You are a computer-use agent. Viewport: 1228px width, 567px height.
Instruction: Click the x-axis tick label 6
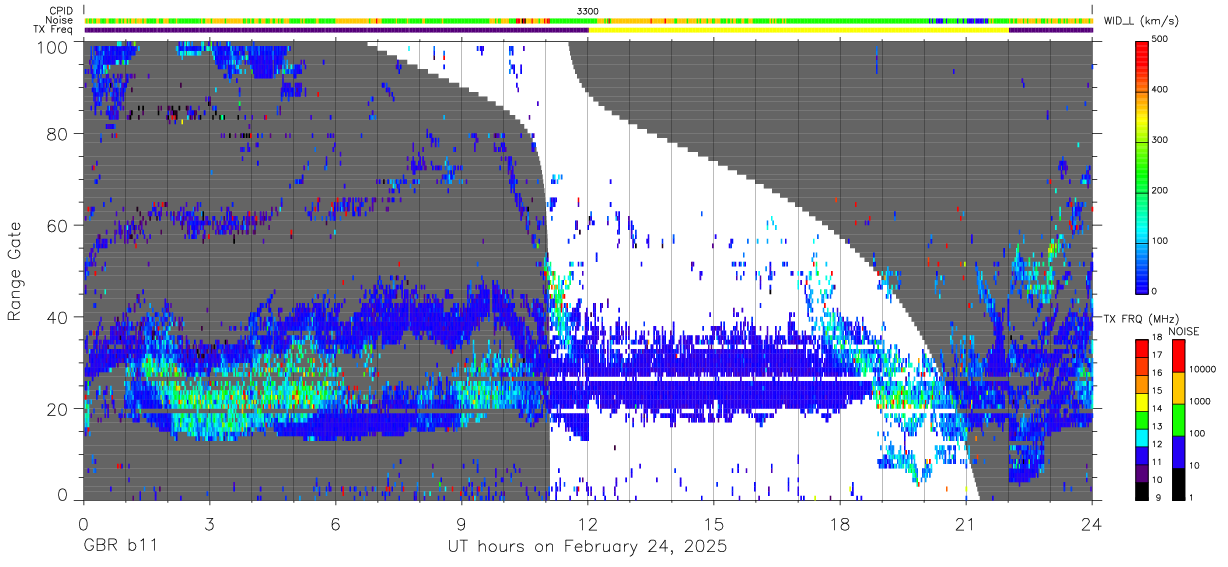tap(335, 523)
